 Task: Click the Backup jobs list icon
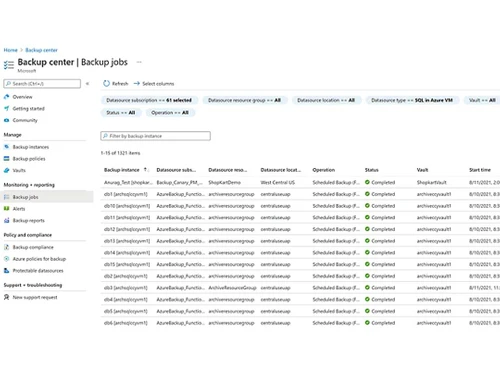tap(6, 197)
